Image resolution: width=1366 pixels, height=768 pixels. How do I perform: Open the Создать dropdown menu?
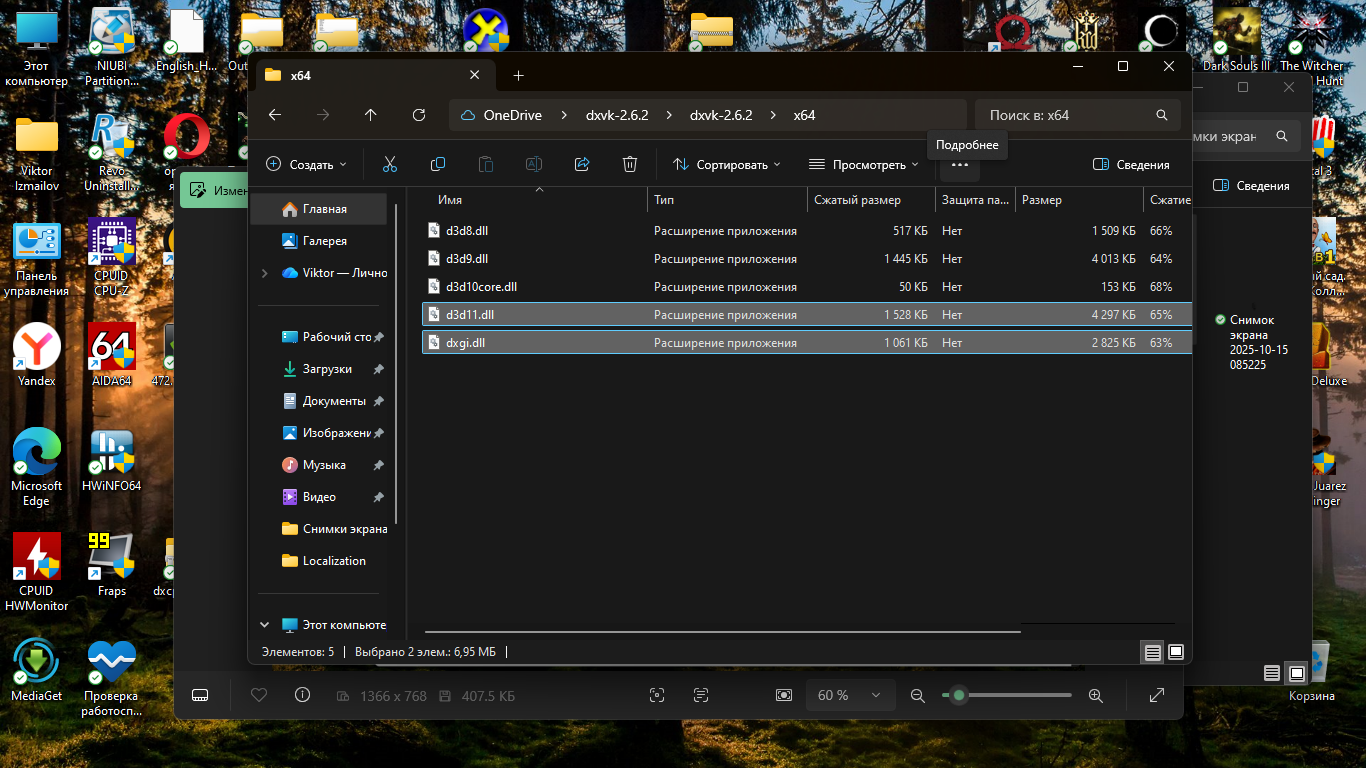(306, 165)
